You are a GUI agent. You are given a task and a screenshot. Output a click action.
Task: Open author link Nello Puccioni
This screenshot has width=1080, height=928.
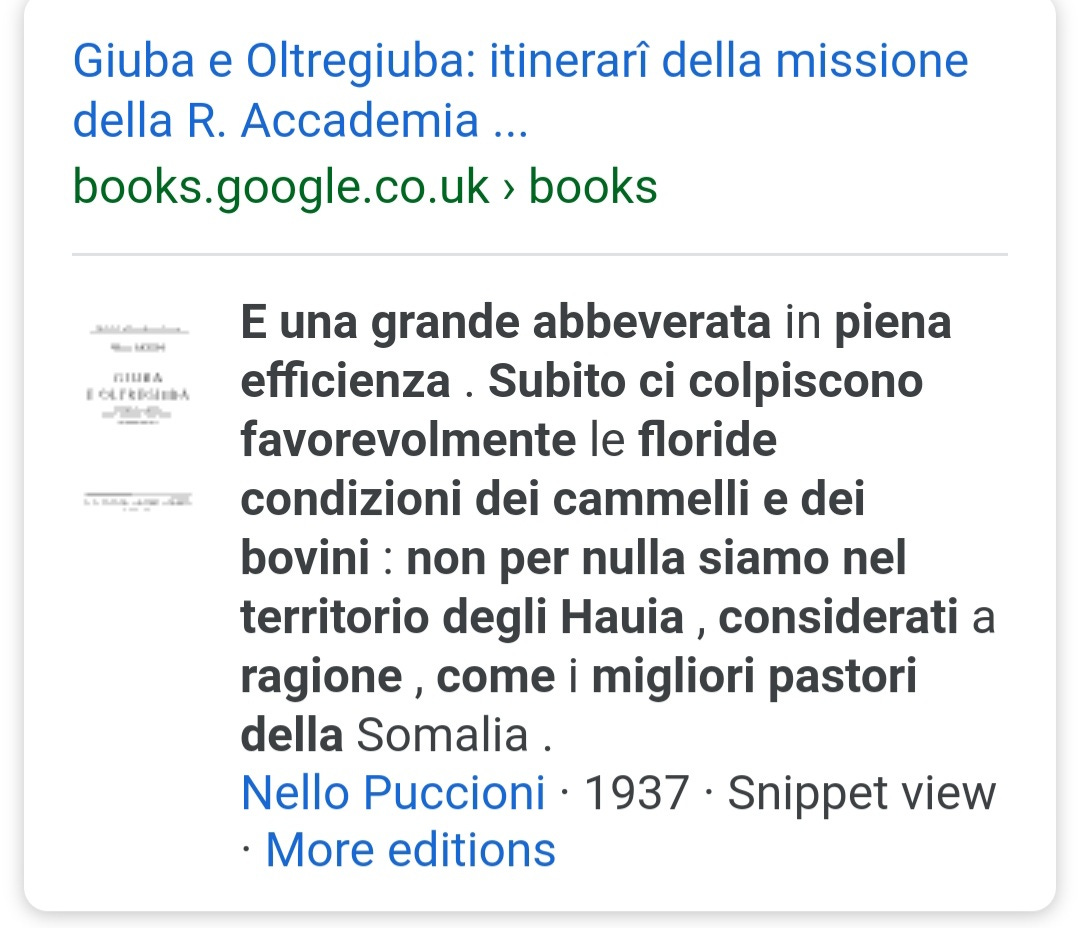coord(393,793)
